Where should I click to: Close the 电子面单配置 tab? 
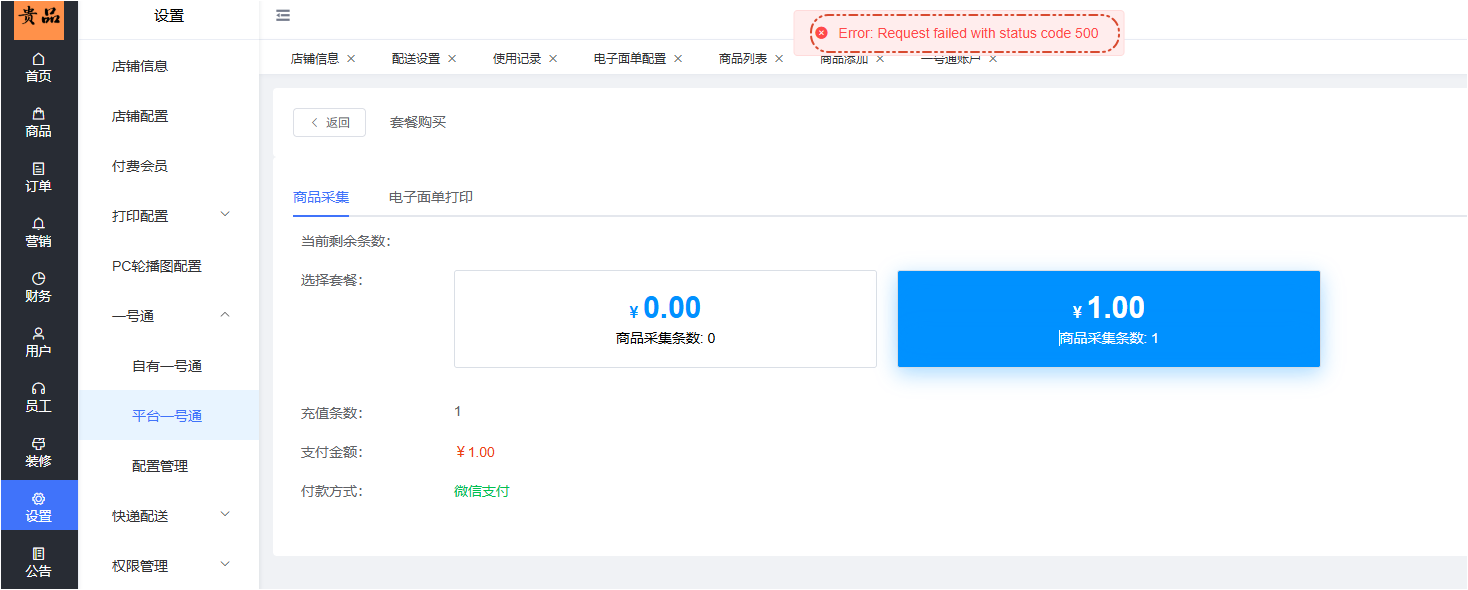[x=678, y=59]
